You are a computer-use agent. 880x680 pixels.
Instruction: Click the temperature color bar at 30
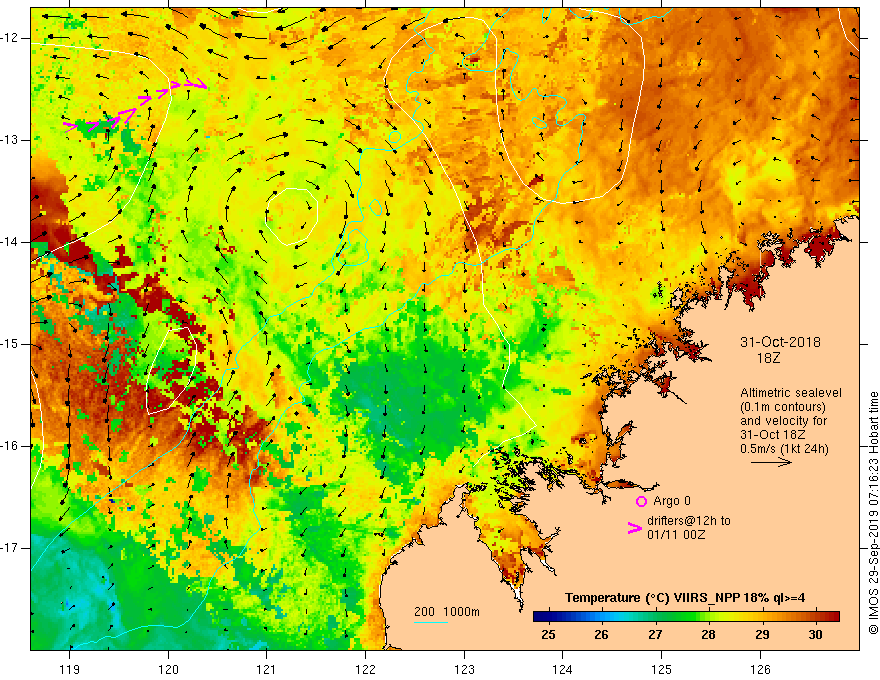point(815,617)
